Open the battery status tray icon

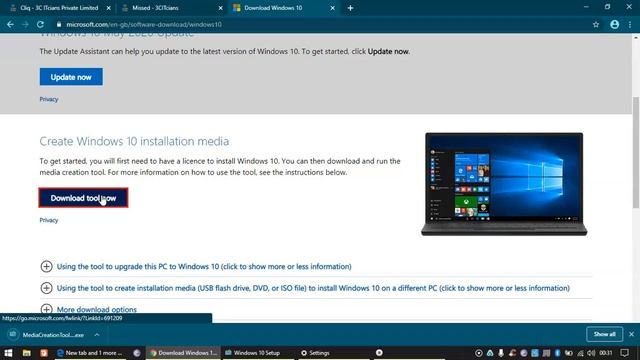tap(569, 353)
